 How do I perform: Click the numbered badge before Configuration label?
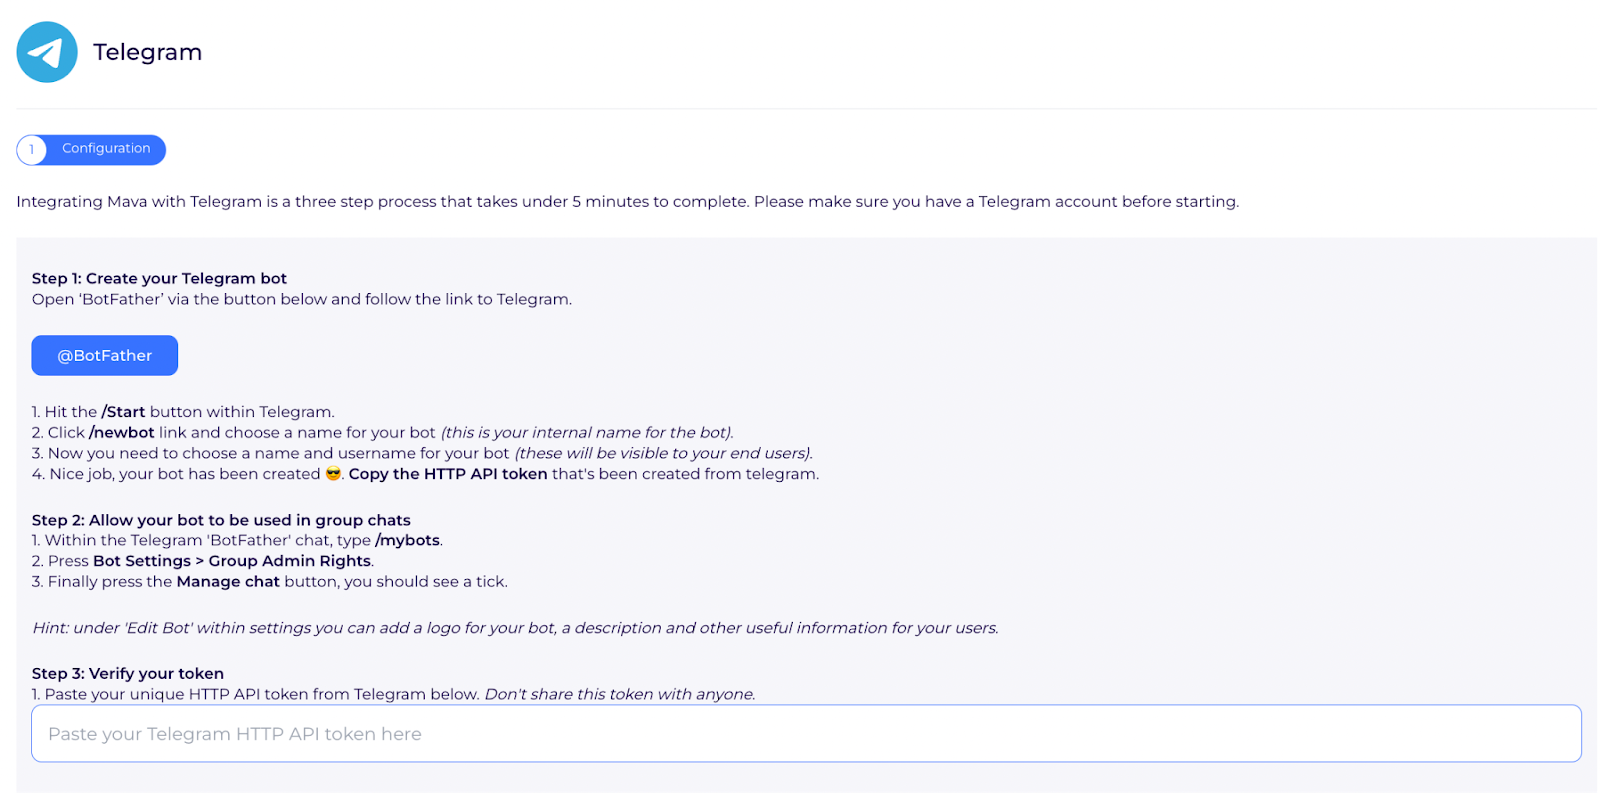31,149
